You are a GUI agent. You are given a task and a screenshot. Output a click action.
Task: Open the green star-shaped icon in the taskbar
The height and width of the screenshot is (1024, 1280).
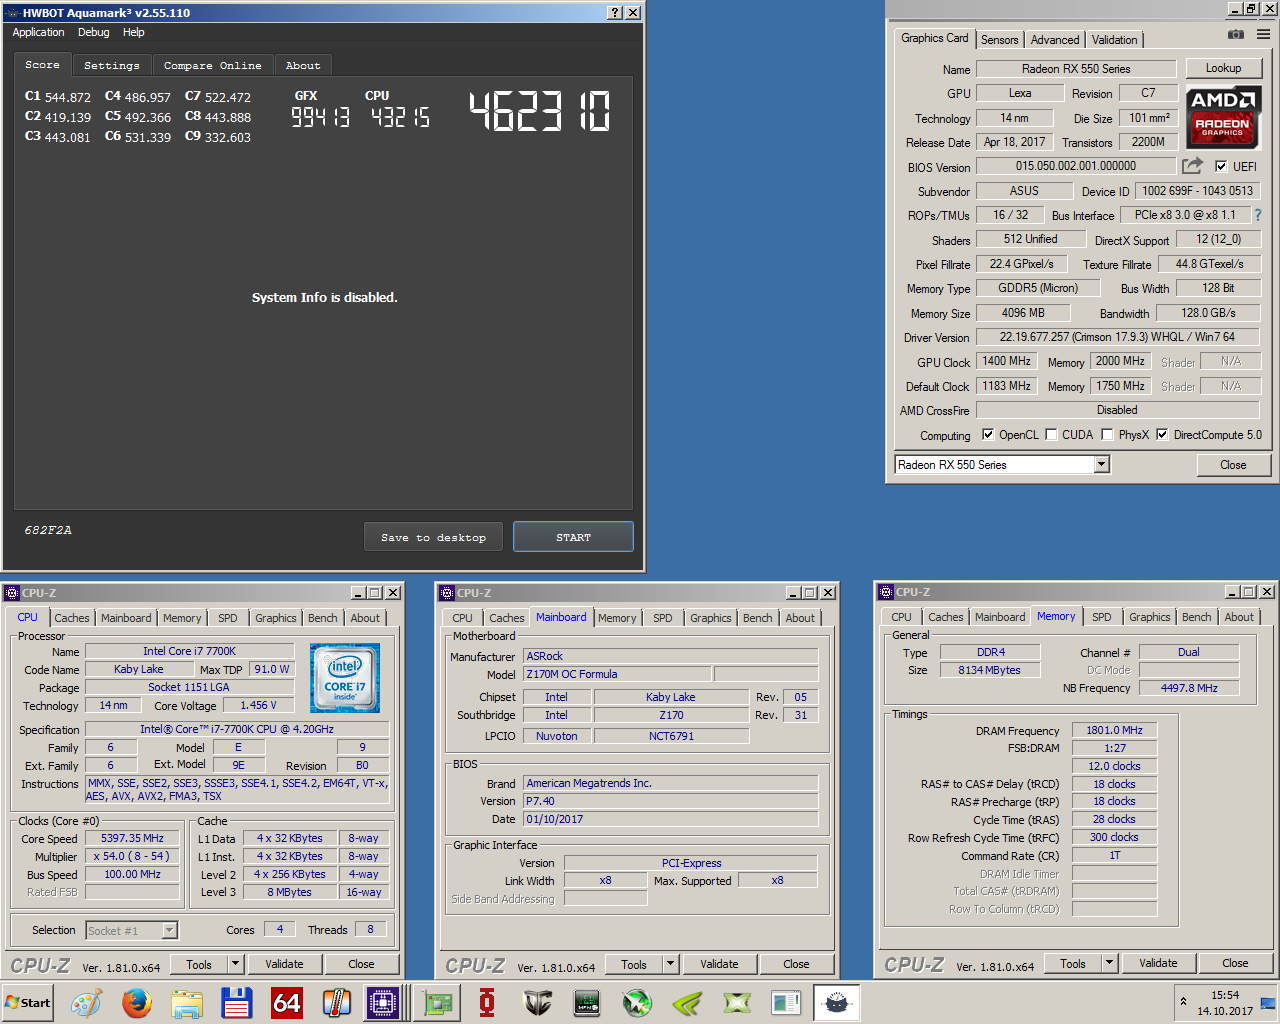pyautogui.click(x=637, y=1002)
